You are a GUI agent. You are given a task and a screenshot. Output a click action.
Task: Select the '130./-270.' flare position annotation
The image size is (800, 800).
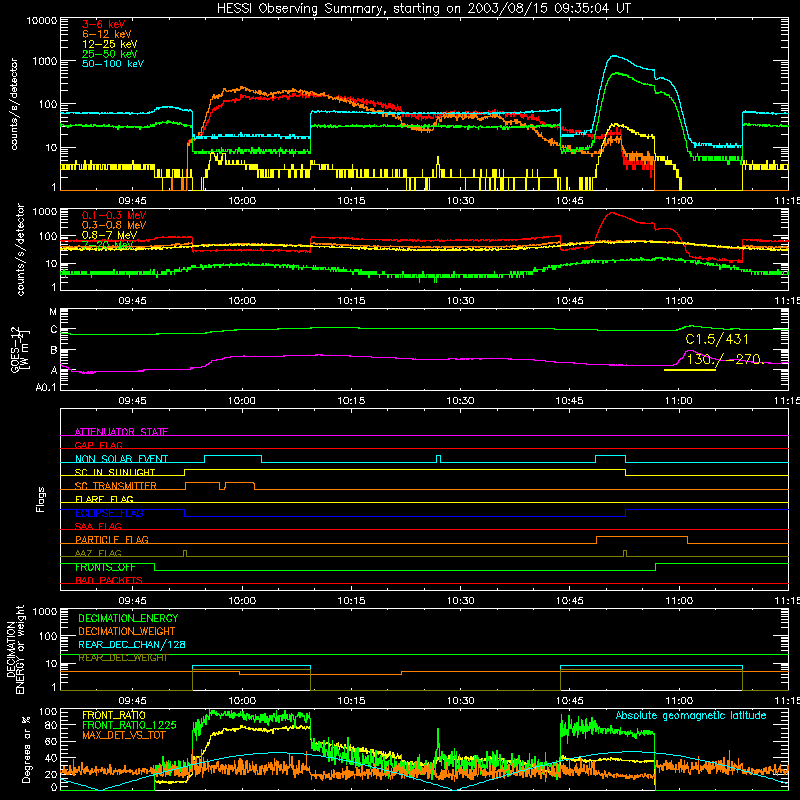pos(724,359)
